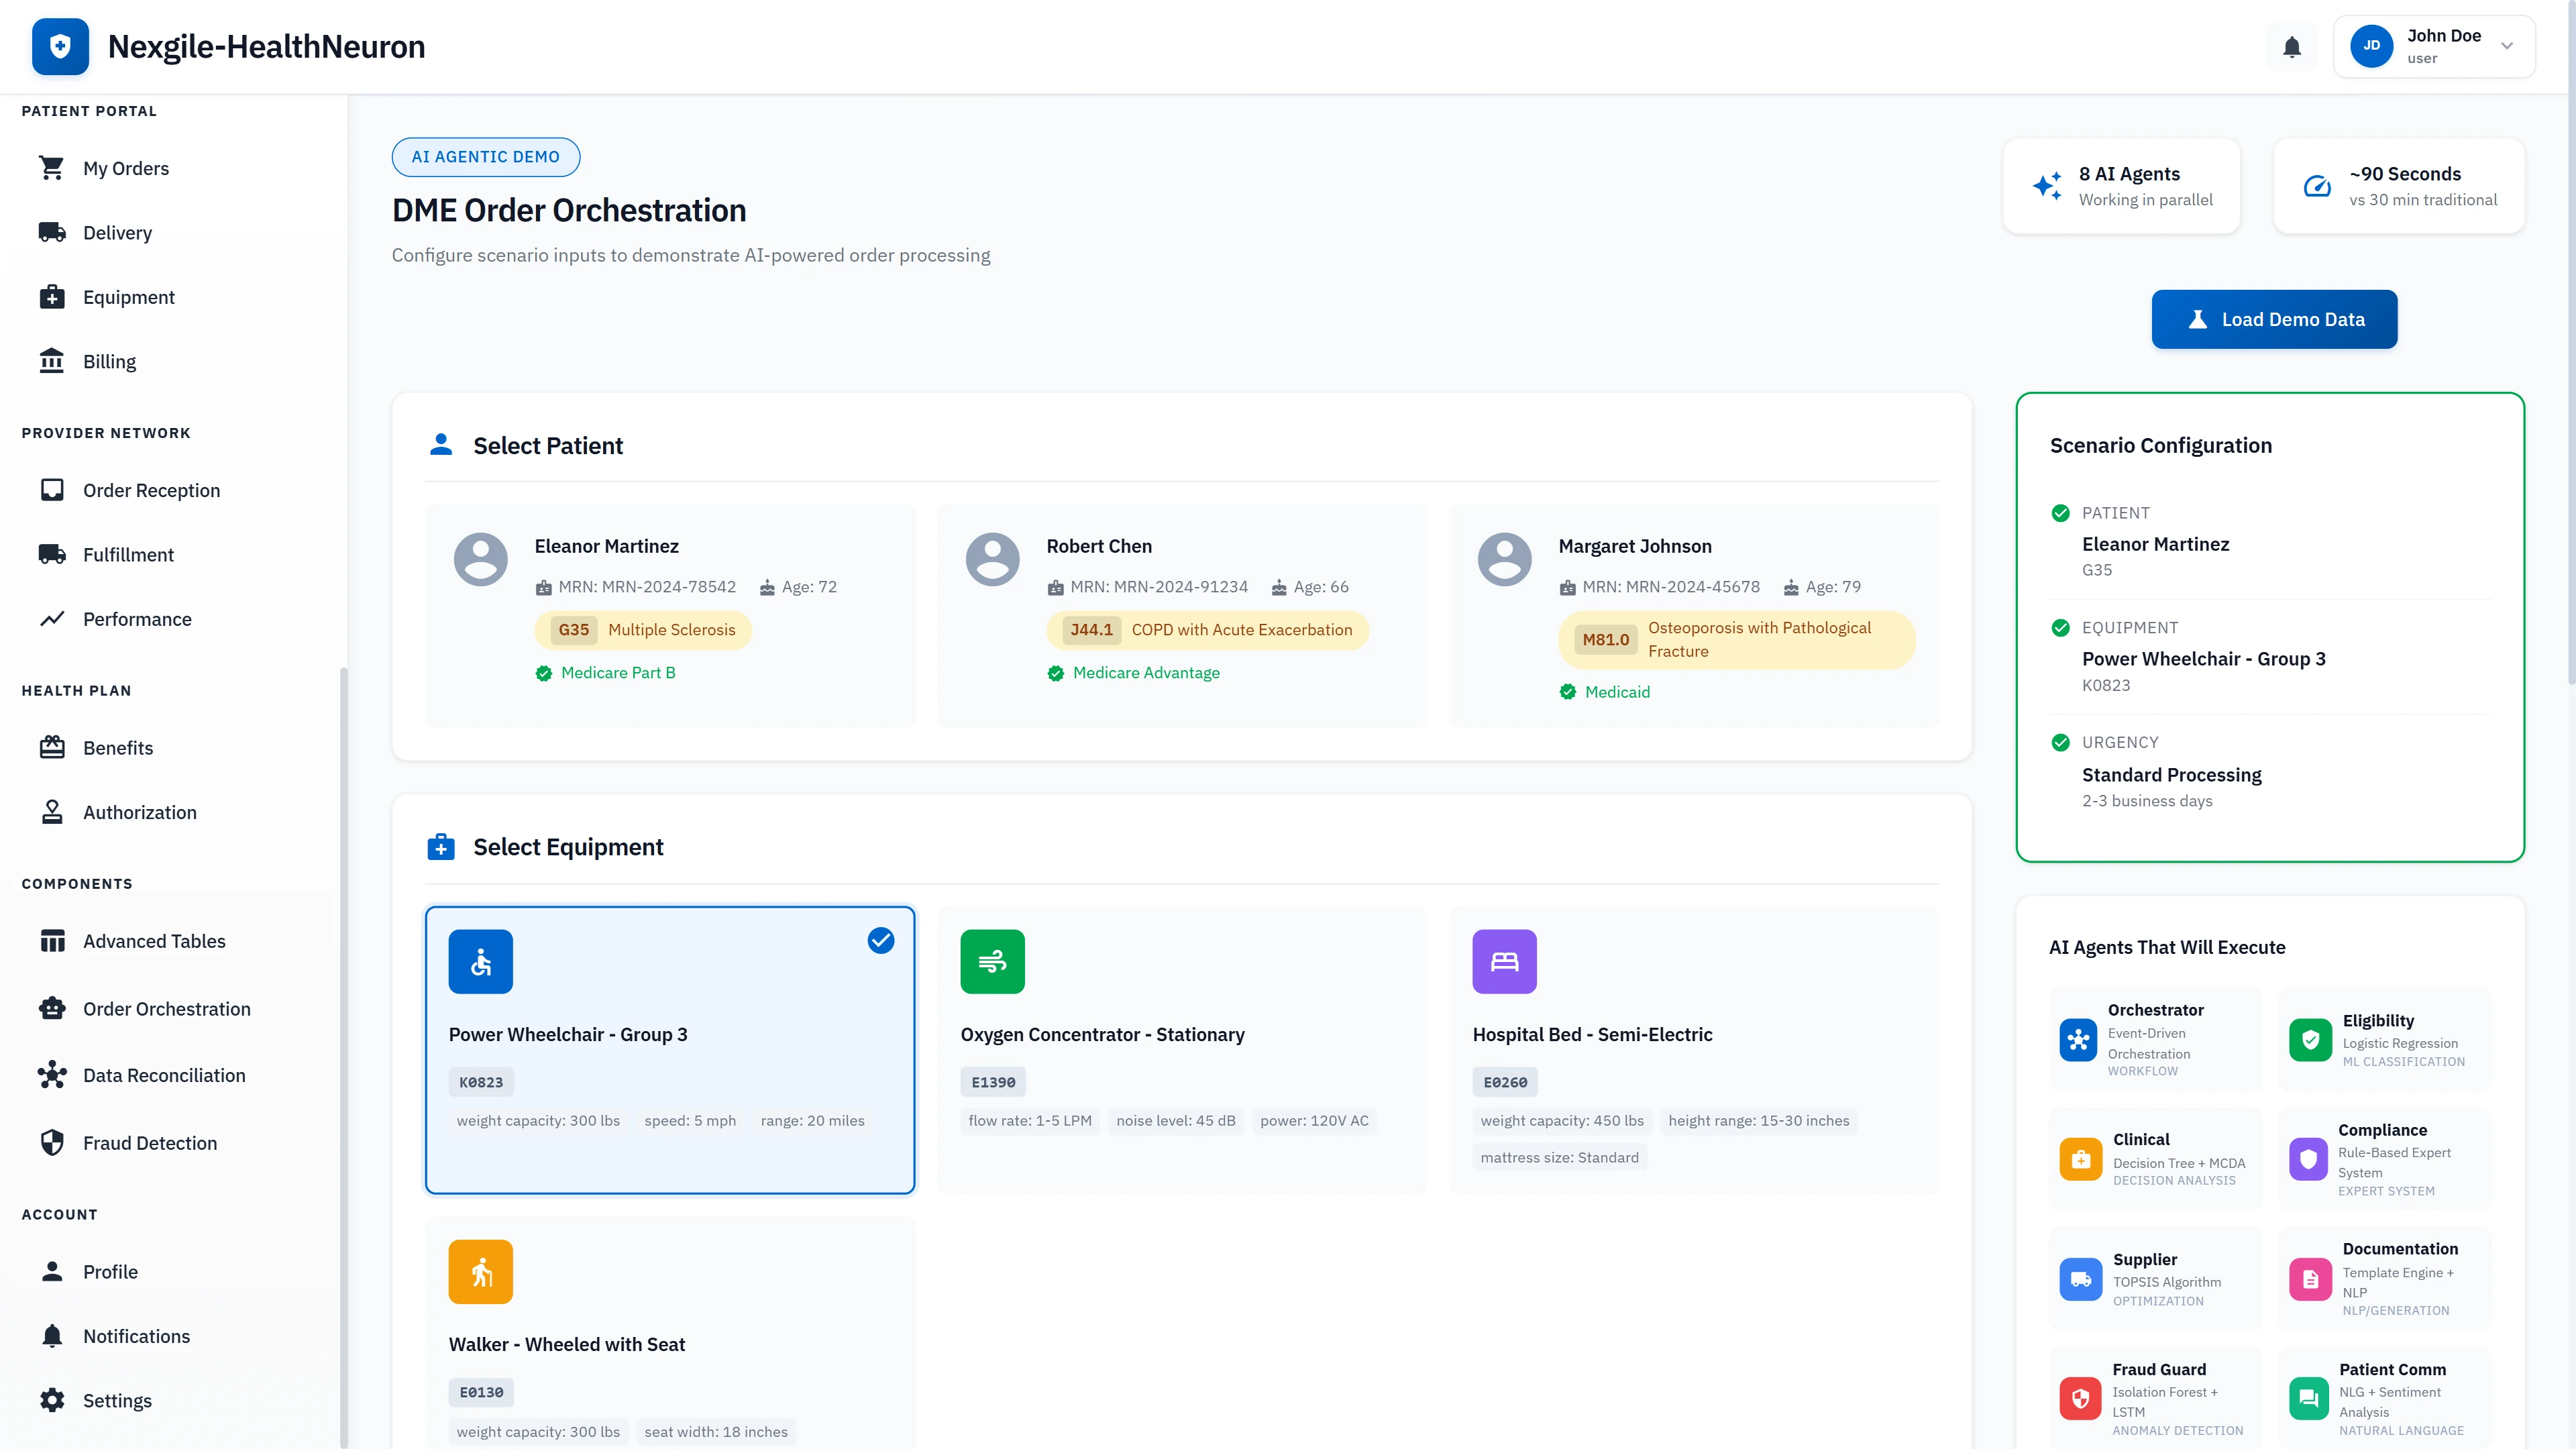Screen dimensions: 2576x1449
Task: Open the notifications bell in top bar
Action: [x=2291, y=46]
